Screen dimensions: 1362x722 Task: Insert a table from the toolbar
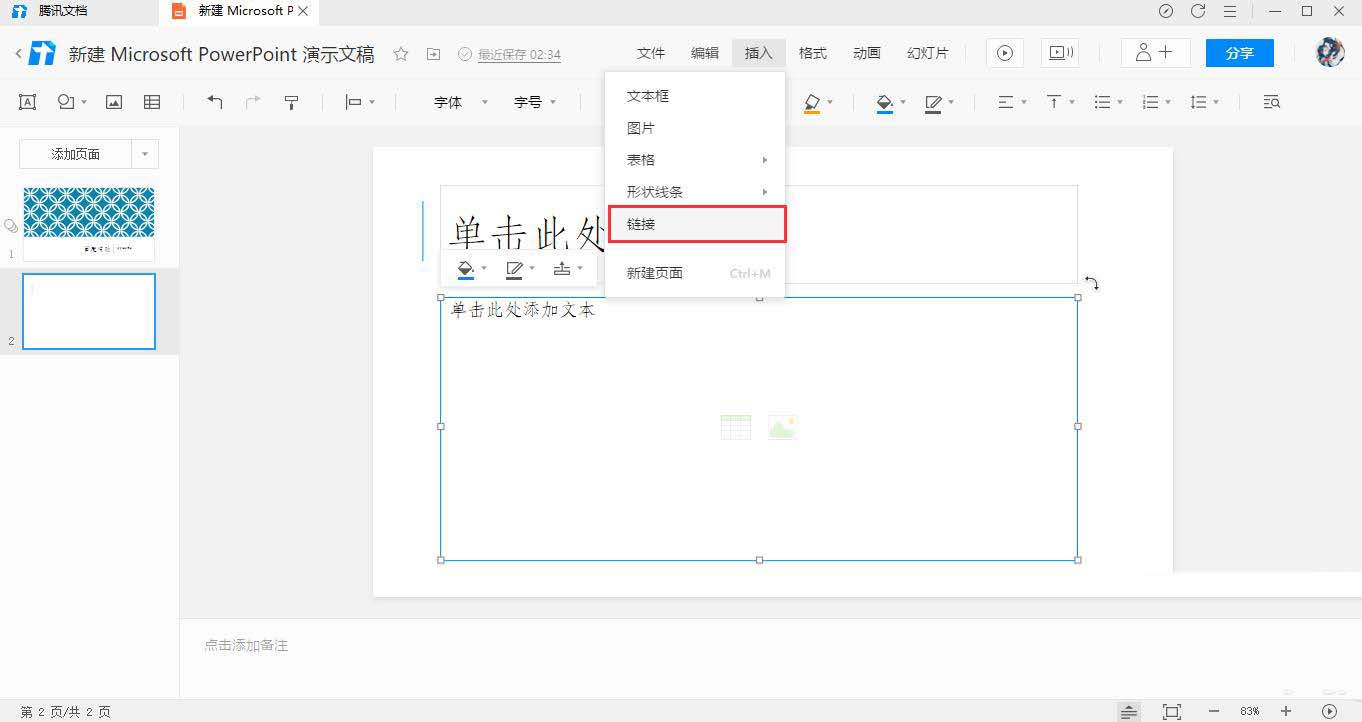[152, 101]
